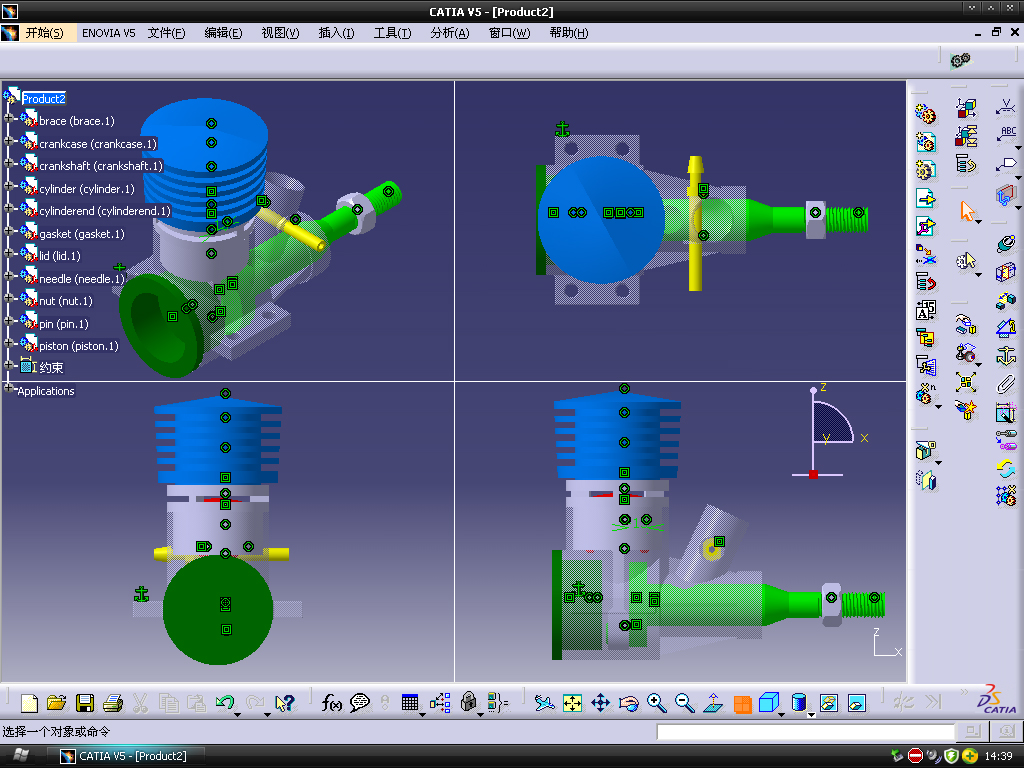The height and width of the screenshot is (768, 1024).
Task: Fit All In view
Action: click(572, 703)
